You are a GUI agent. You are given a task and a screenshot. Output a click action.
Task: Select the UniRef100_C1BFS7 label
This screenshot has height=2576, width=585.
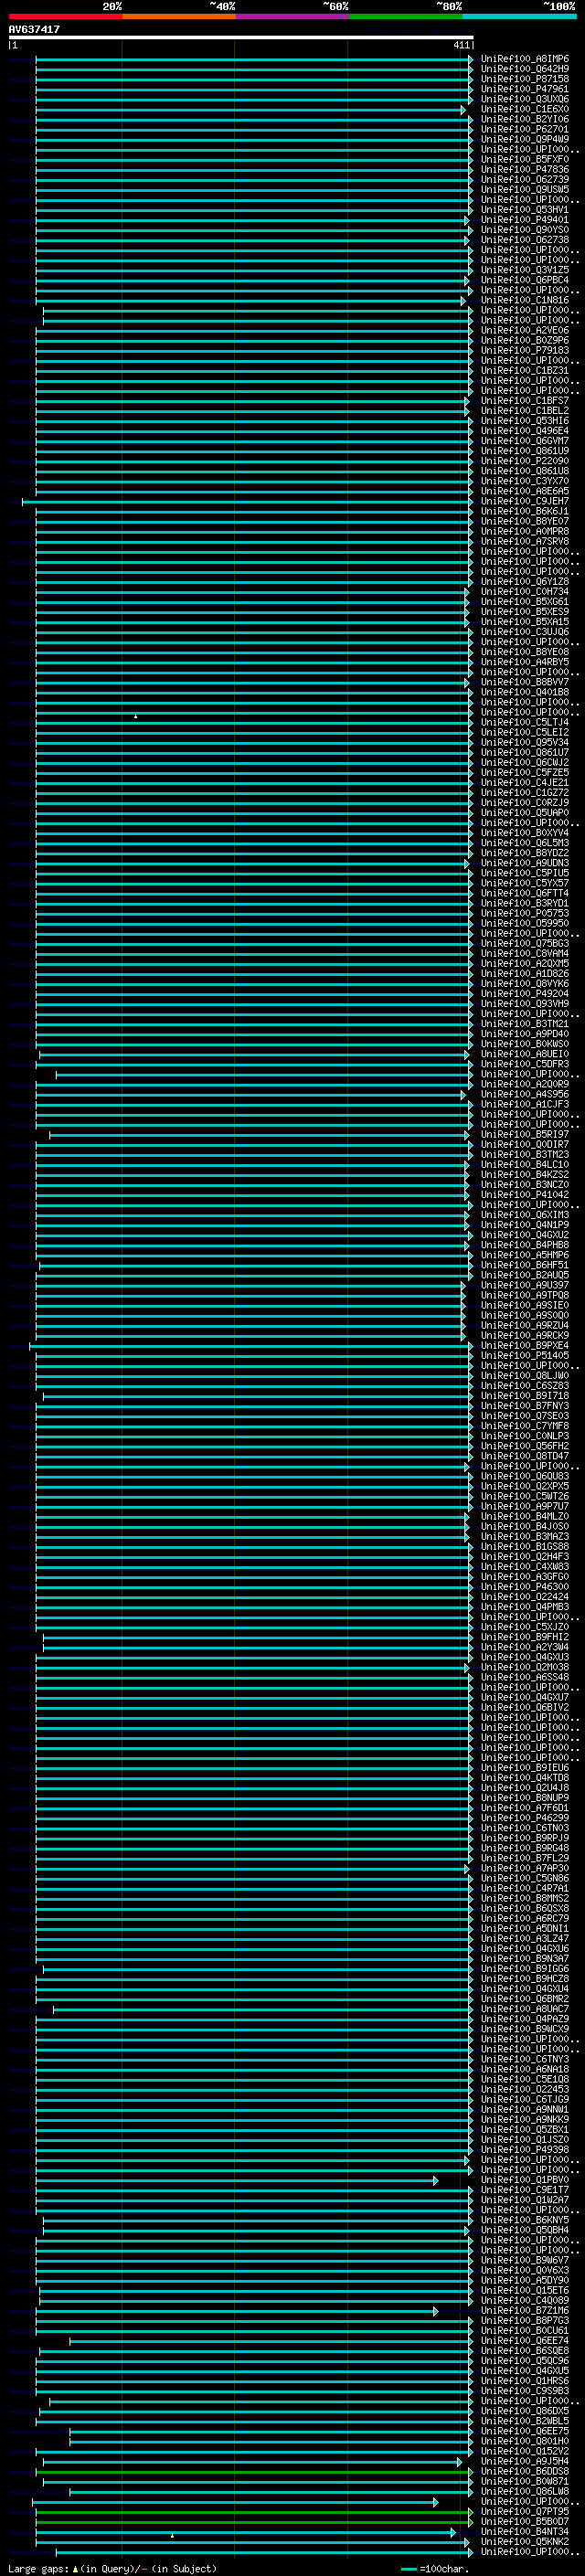tap(524, 400)
